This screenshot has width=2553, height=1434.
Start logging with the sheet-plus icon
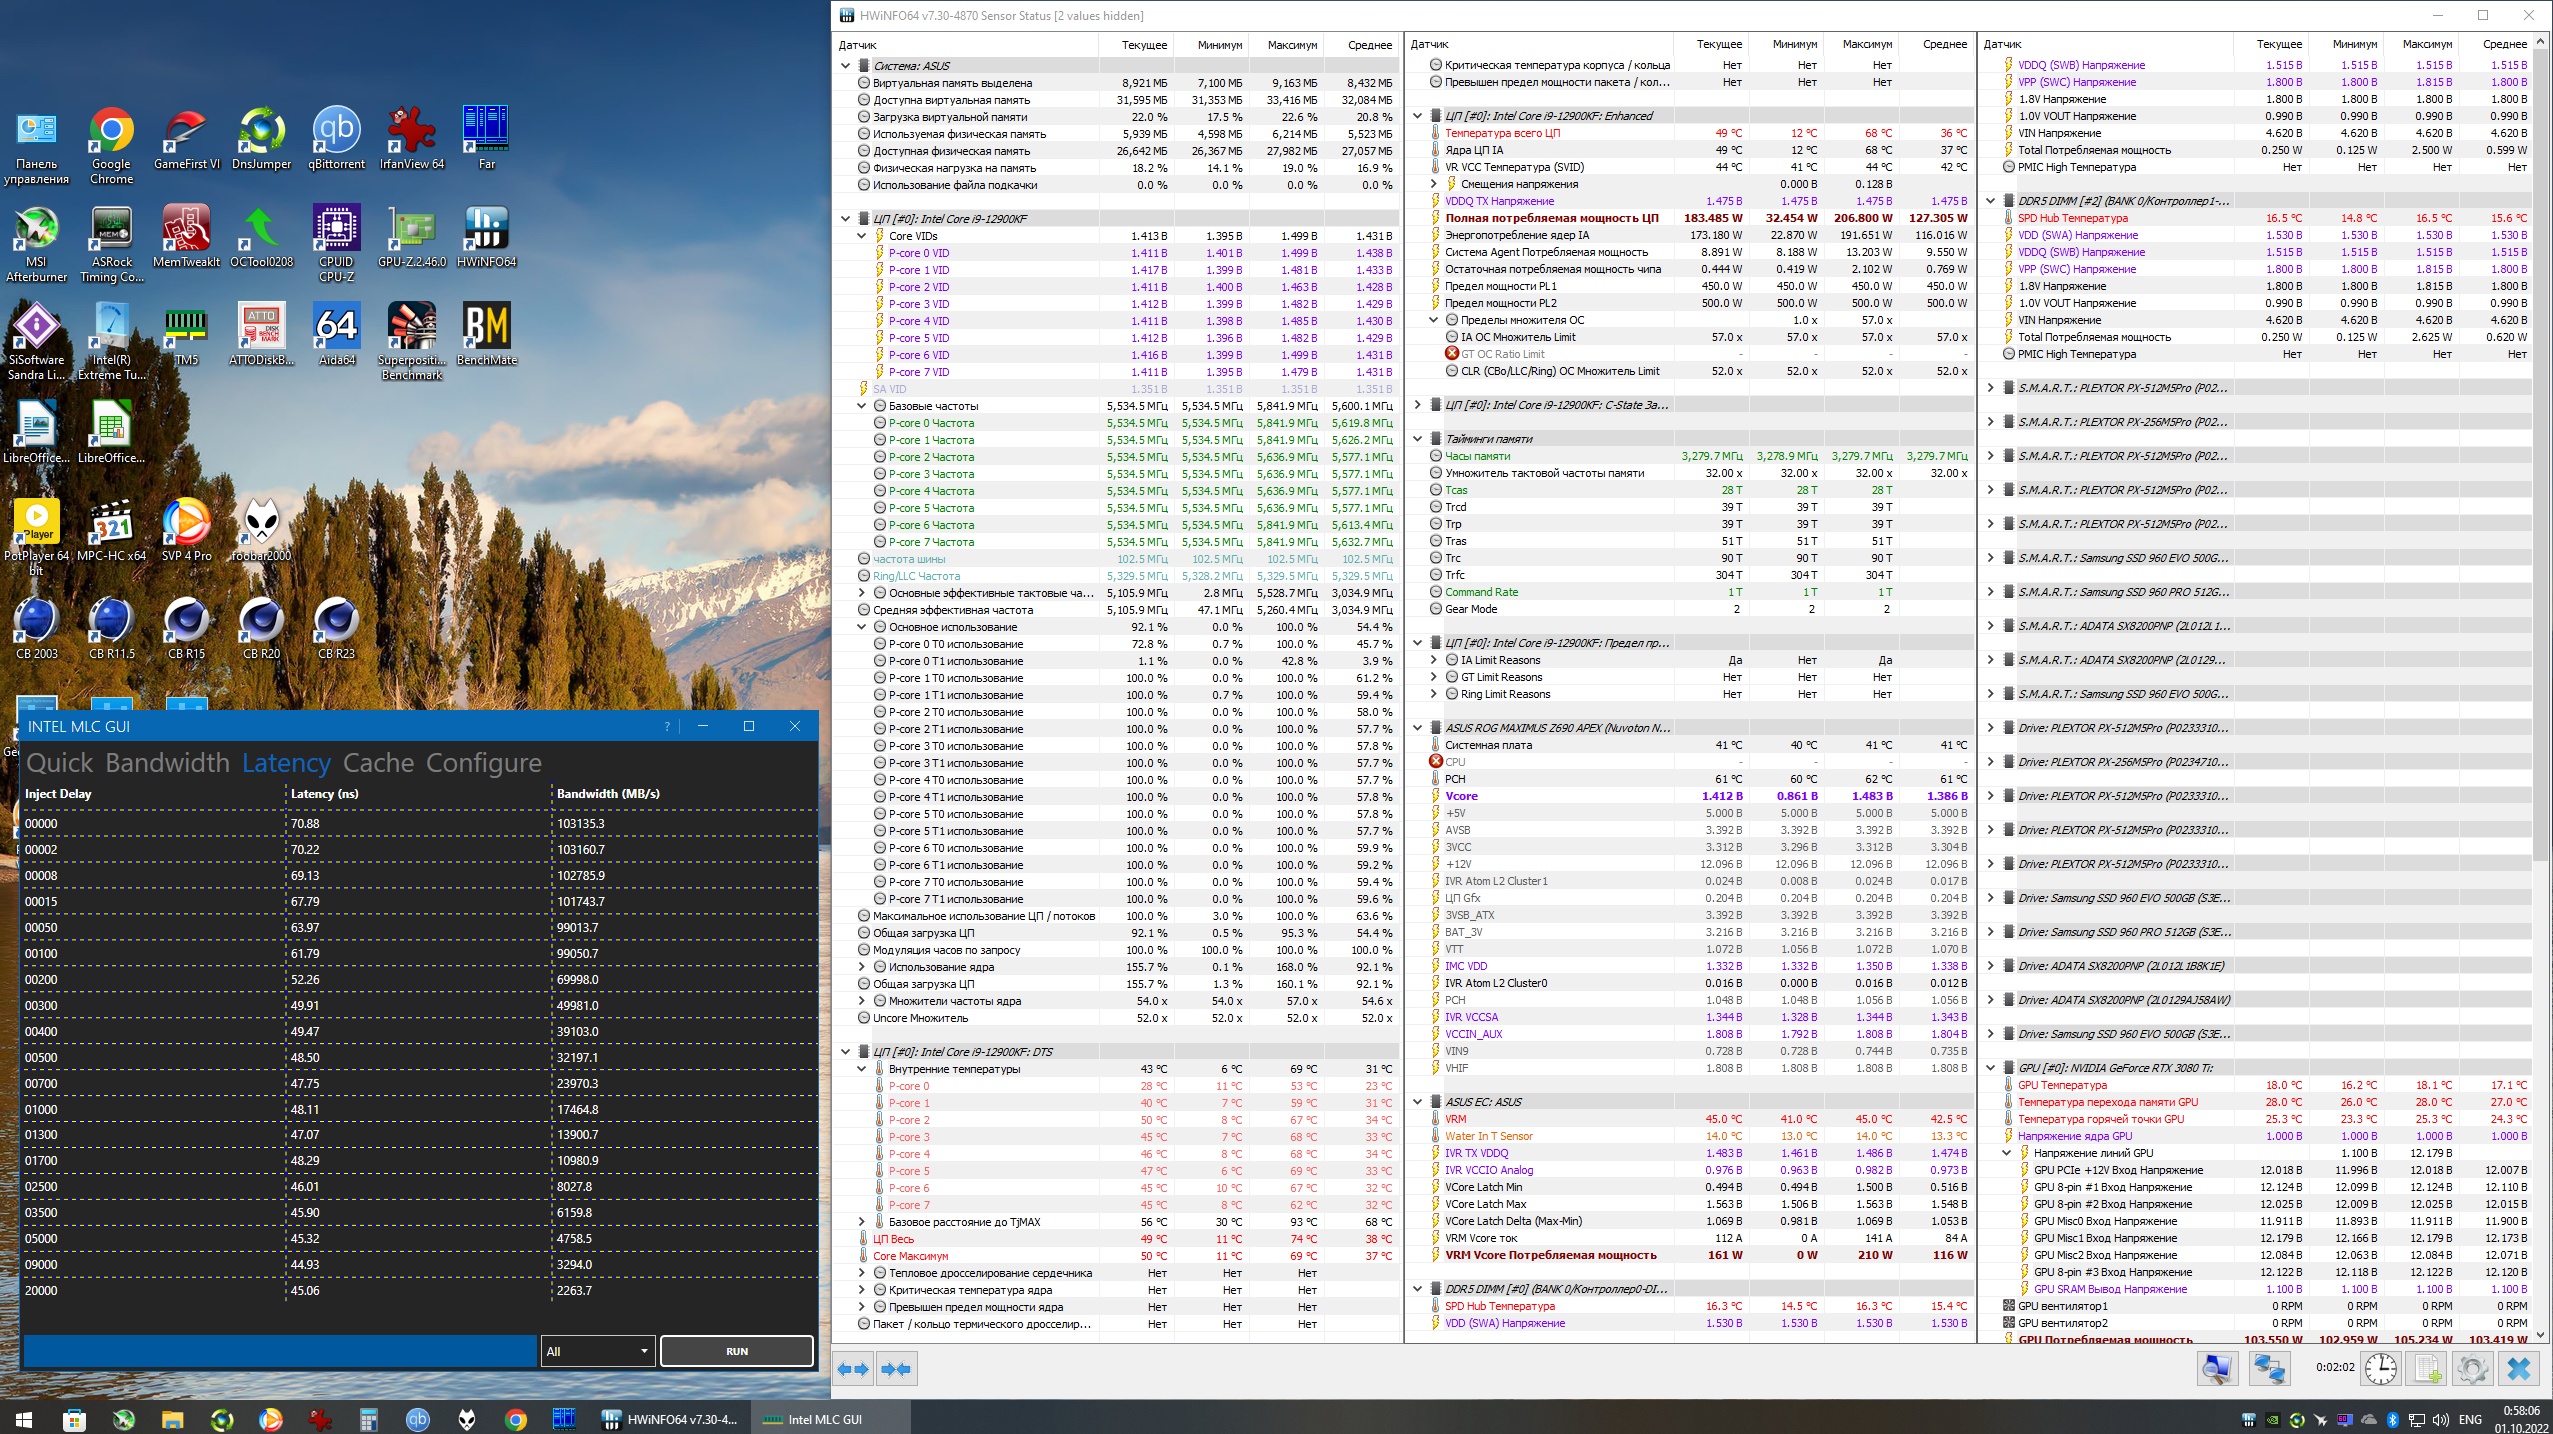pyautogui.click(x=2427, y=1368)
